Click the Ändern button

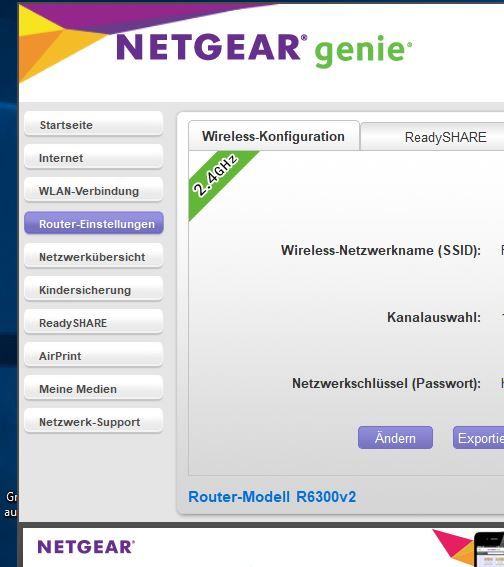(x=395, y=438)
